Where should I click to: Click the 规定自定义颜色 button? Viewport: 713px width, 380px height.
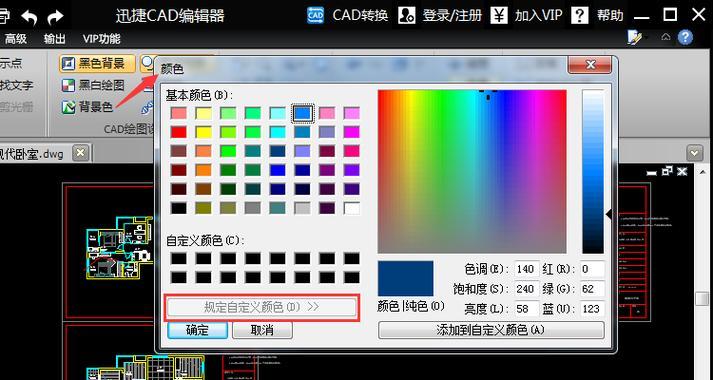(262, 307)
